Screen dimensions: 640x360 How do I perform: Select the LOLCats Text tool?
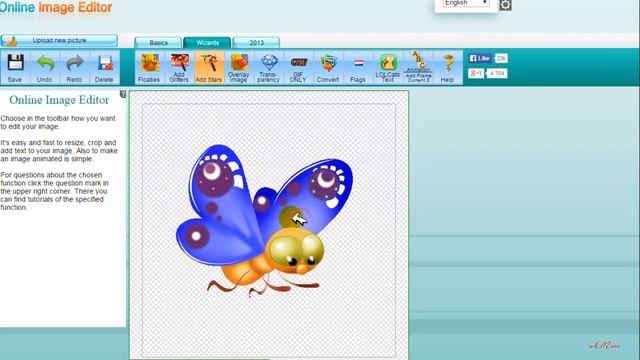tap(388, 67)
